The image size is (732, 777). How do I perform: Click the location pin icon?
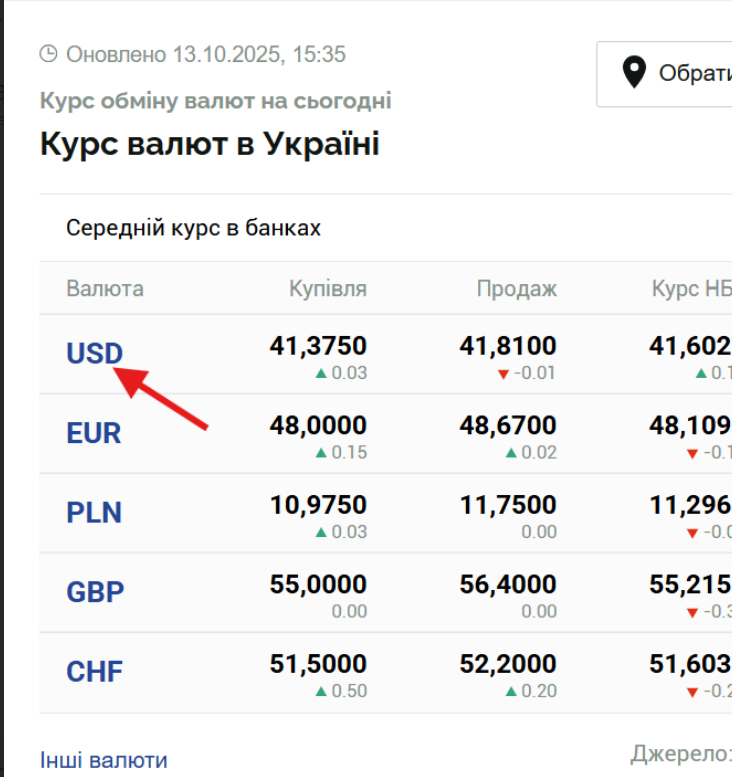point(633,73)
